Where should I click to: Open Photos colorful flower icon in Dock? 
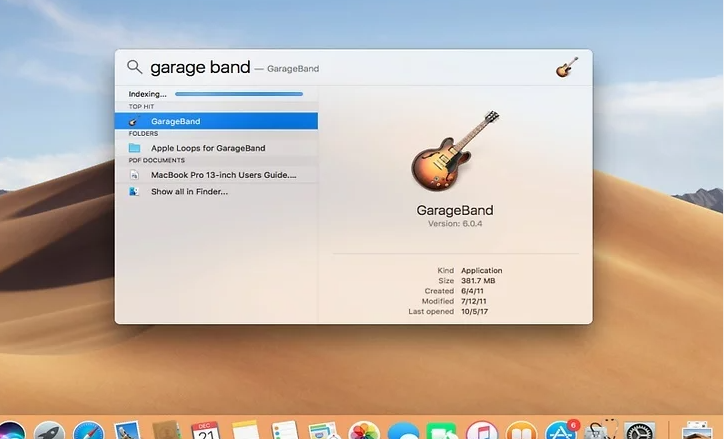(364, 430)
